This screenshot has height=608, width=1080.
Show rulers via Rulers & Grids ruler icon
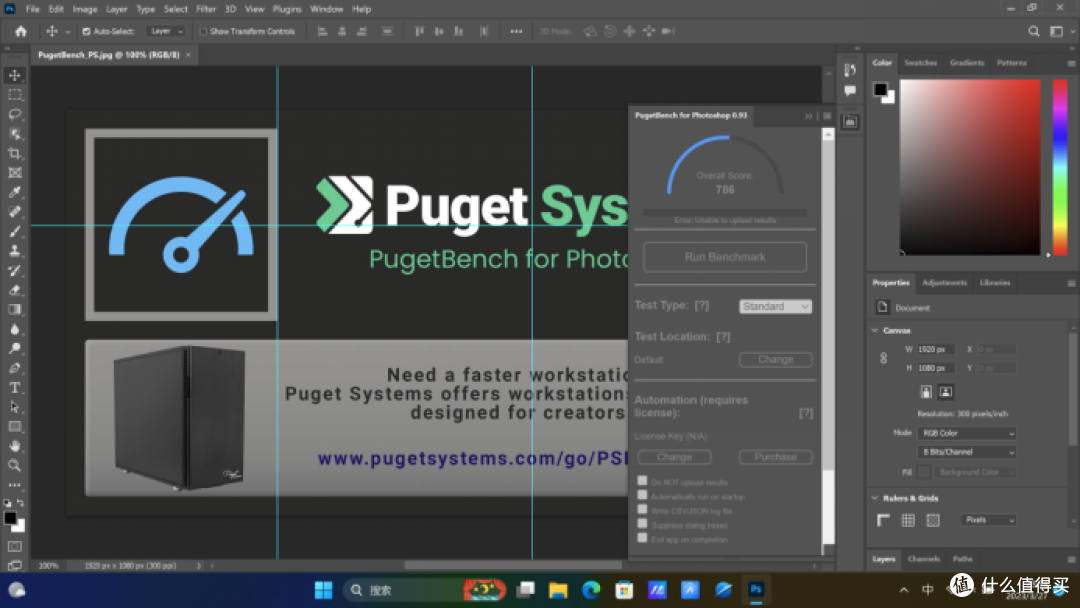883,520
